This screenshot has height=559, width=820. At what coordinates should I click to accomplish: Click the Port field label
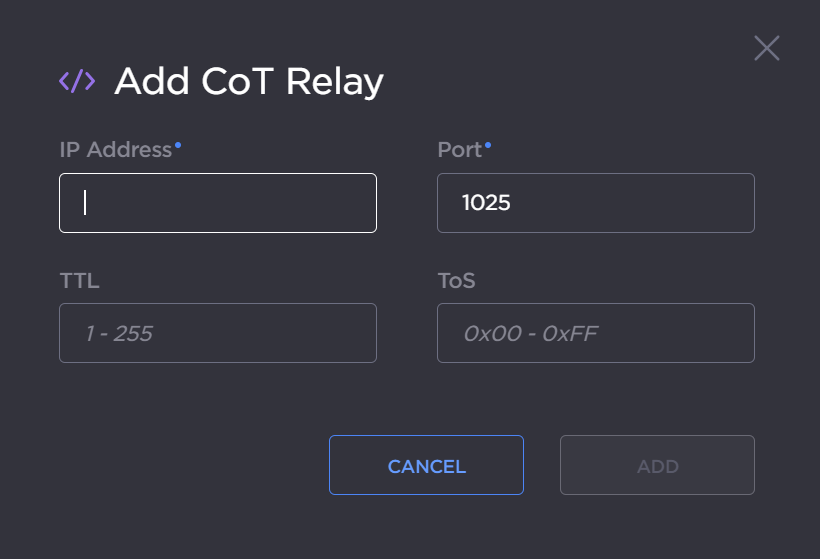pyautogui.click(x=459, y=150)
